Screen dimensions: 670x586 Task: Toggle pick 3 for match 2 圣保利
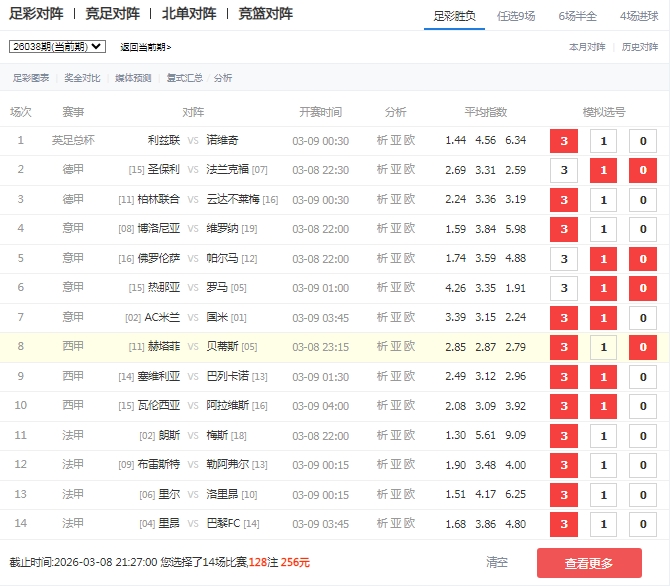(564, 171)
